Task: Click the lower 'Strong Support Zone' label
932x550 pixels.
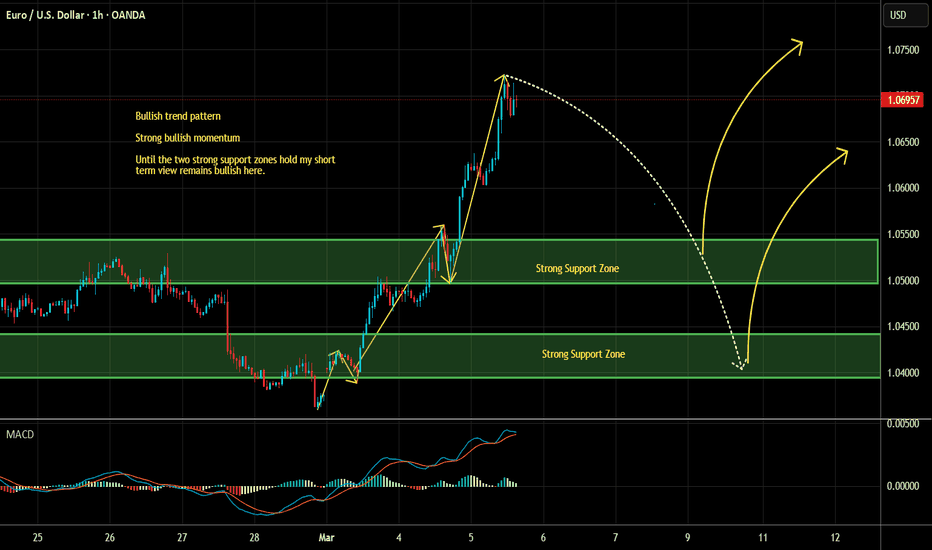Action: click(583, 354)
